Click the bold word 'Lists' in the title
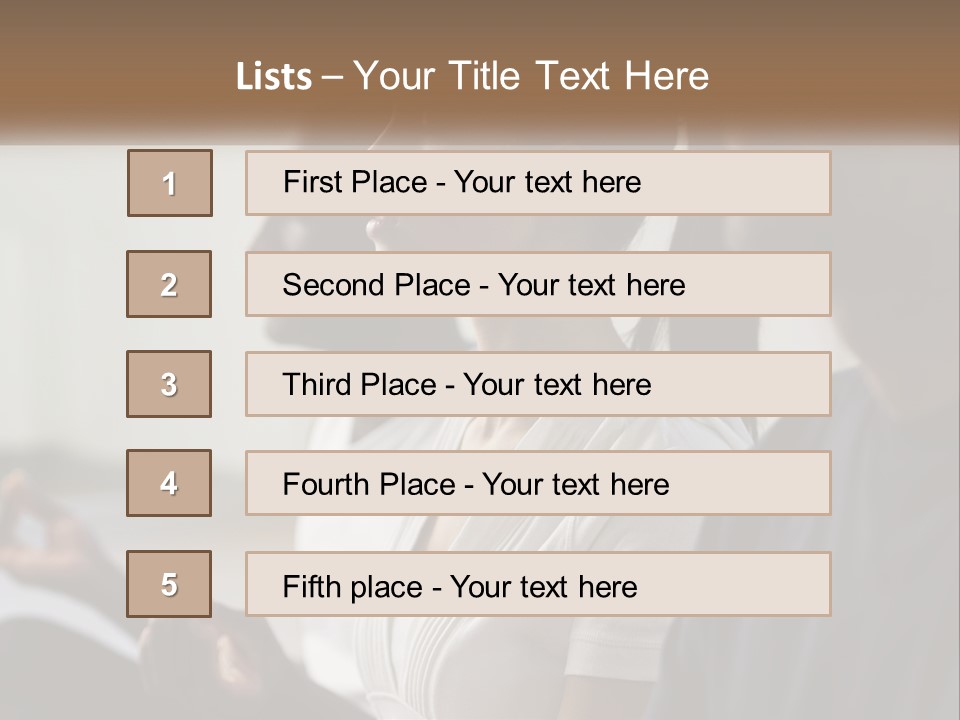Image resolution: width=960 pixels, height=720 pixels. pyautogui.click(x=274, y=77)
